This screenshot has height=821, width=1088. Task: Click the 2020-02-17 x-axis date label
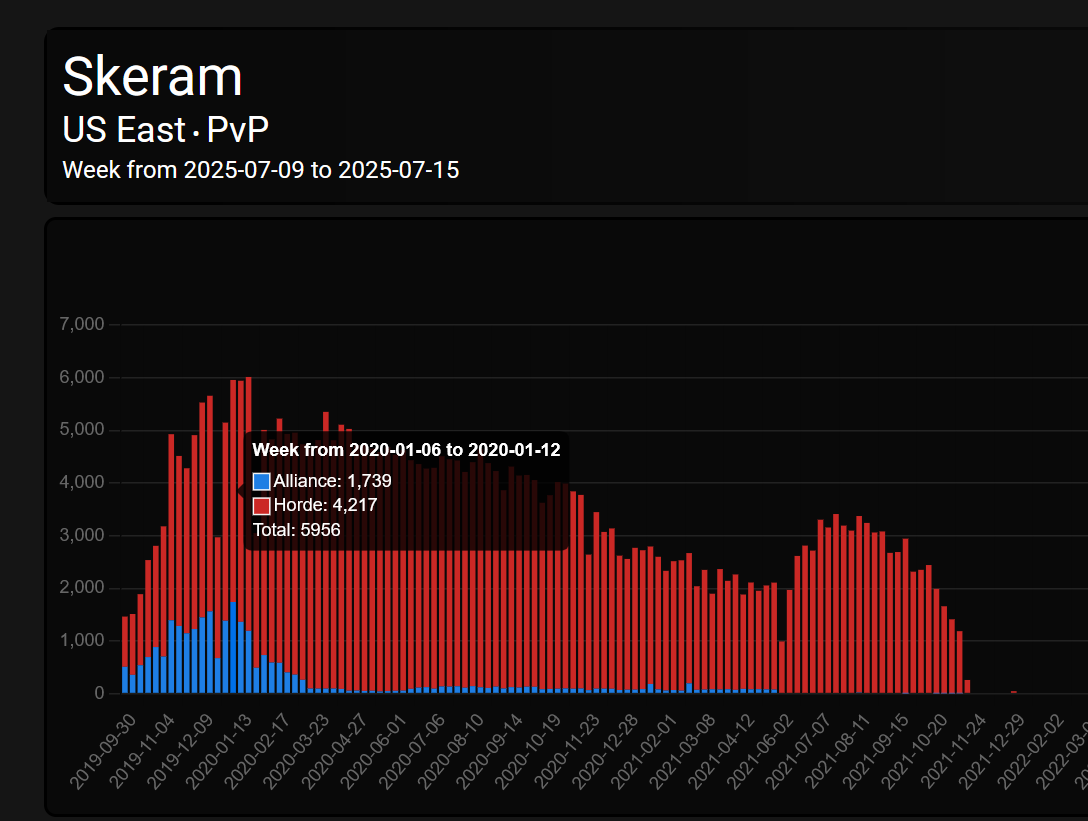[x=256, y=752]
